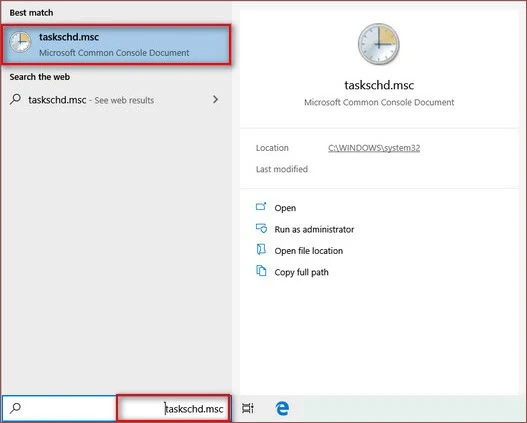The image size is (527, 423).
Task: Expand web results with the chevron arrow
Action: (x=215, y=99)
